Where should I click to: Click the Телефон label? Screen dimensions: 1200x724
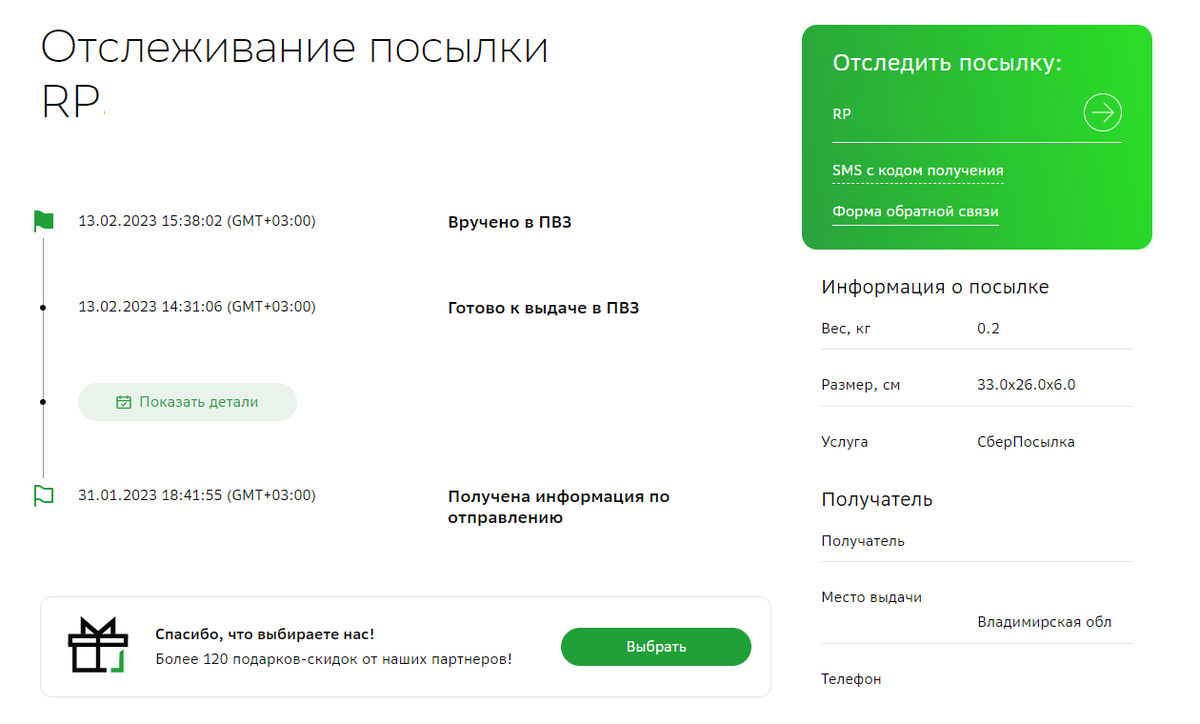click(851, 679)
